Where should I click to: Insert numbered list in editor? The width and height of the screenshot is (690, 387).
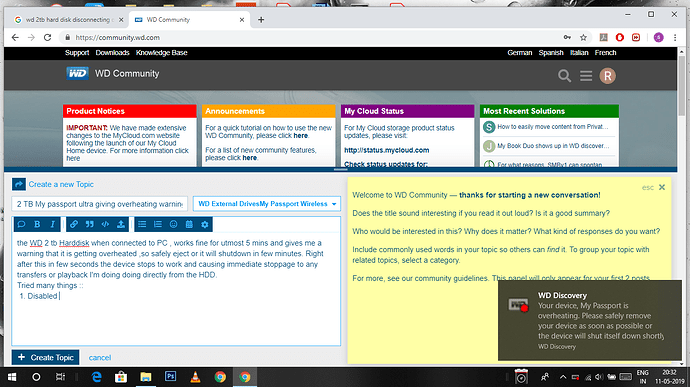click(x=158, y=225)
